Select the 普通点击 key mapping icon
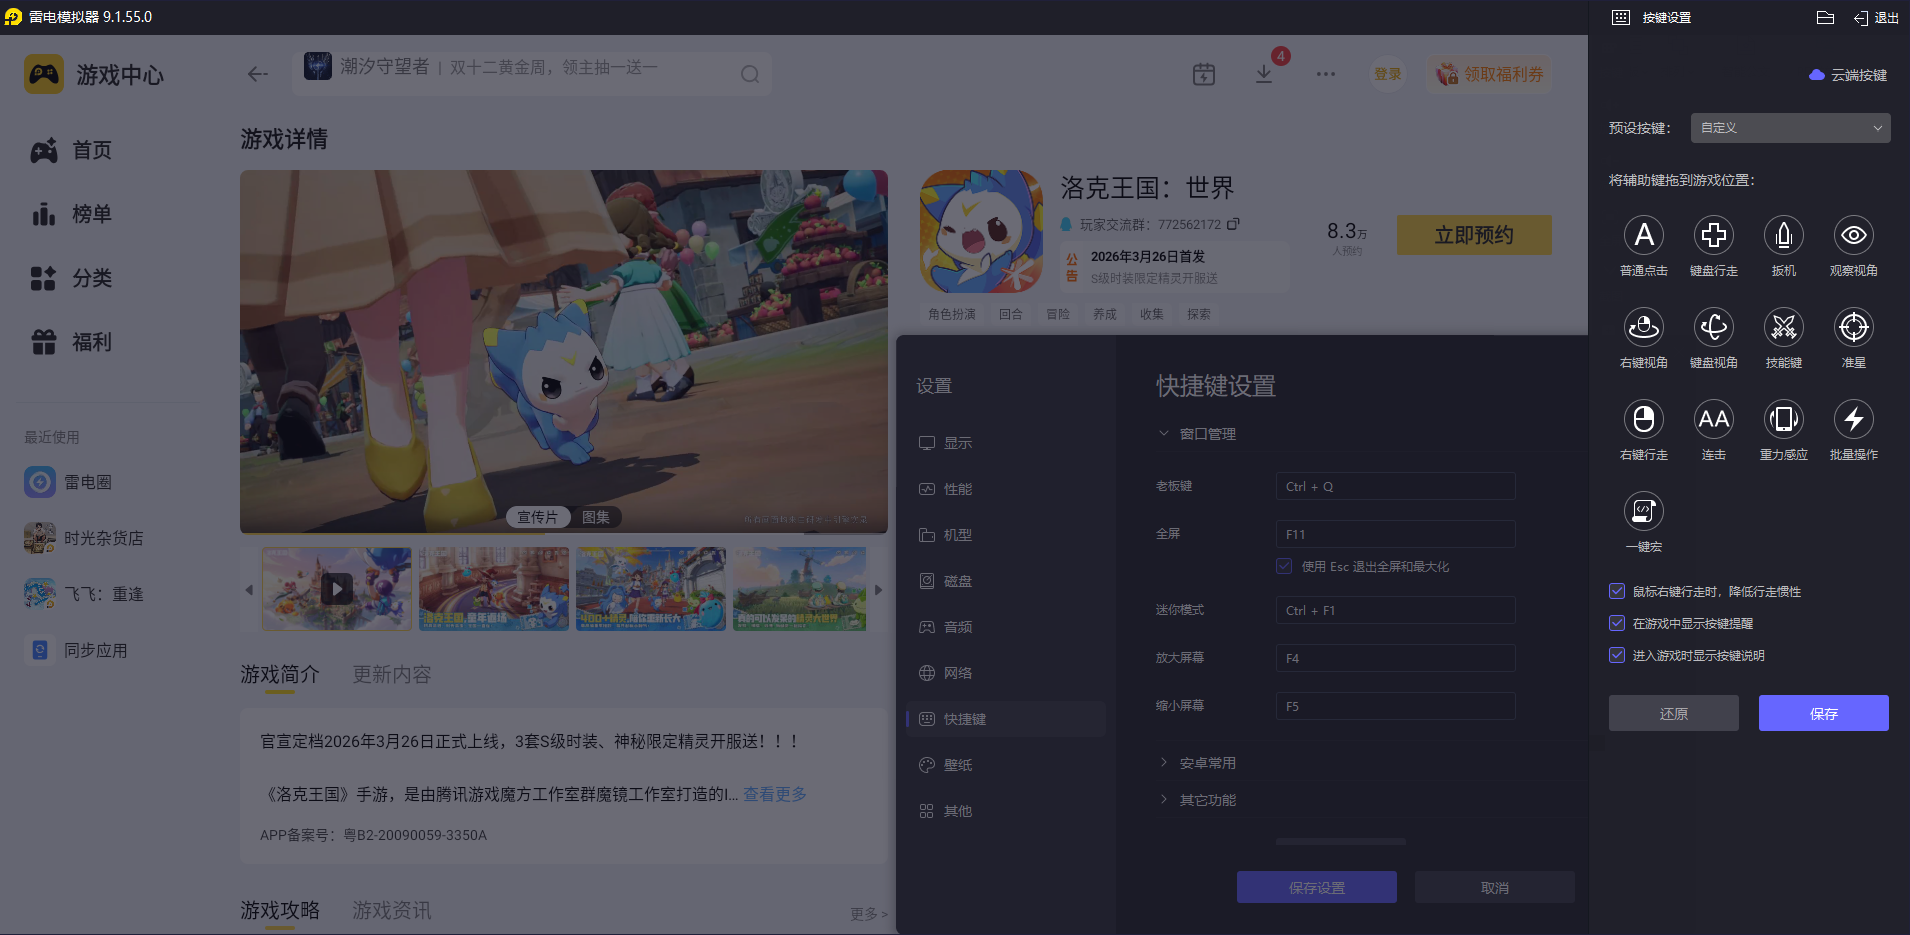 [x=1644, y=236]
